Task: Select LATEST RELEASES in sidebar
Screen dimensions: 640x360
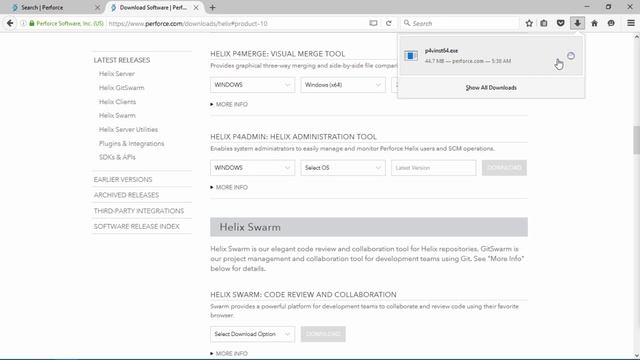Action: (x=122, y=60)
